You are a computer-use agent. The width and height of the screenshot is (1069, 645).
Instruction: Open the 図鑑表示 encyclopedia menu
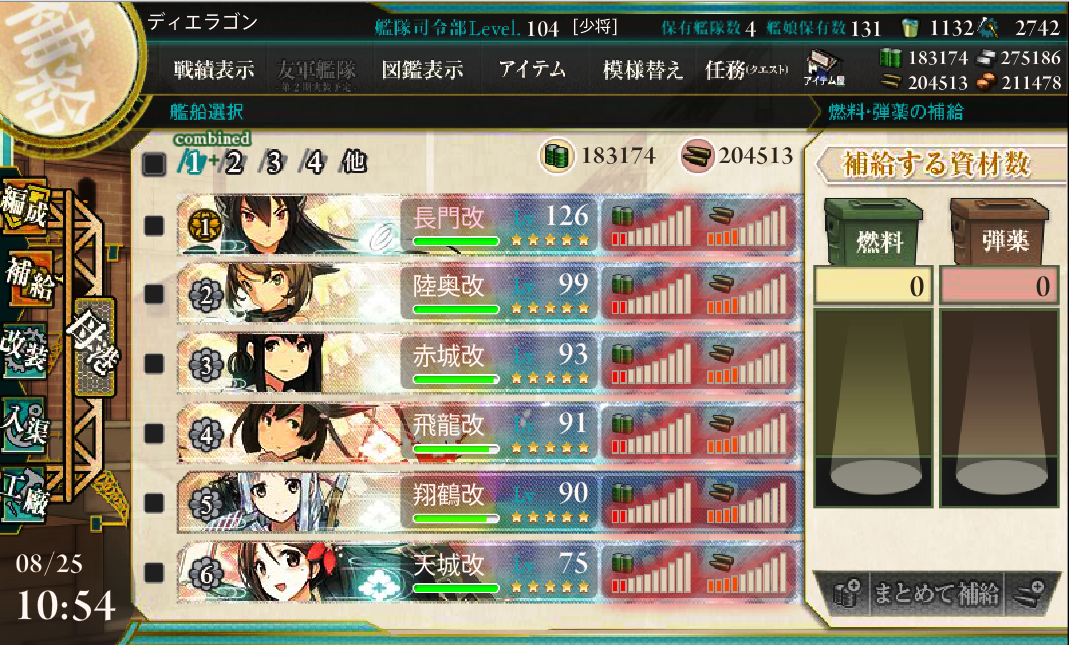423,69
